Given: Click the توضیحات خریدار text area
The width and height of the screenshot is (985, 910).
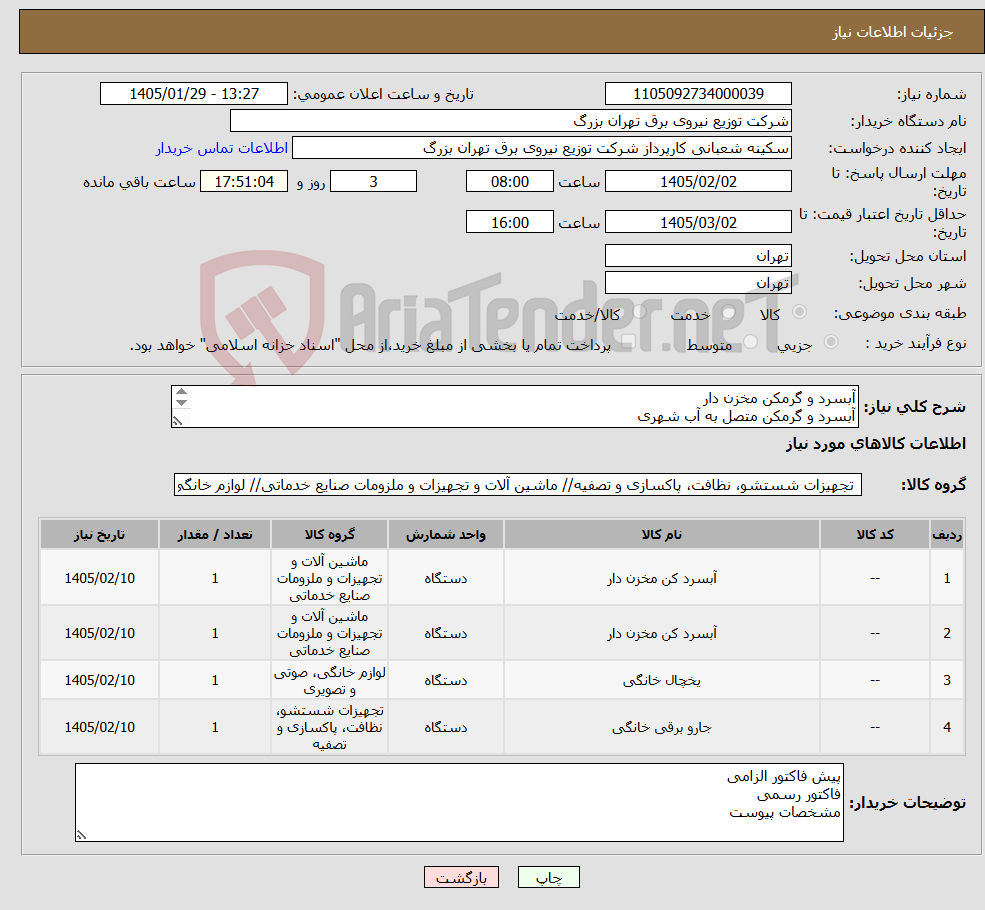Looking at the screenshot, I should coord(459,803).
